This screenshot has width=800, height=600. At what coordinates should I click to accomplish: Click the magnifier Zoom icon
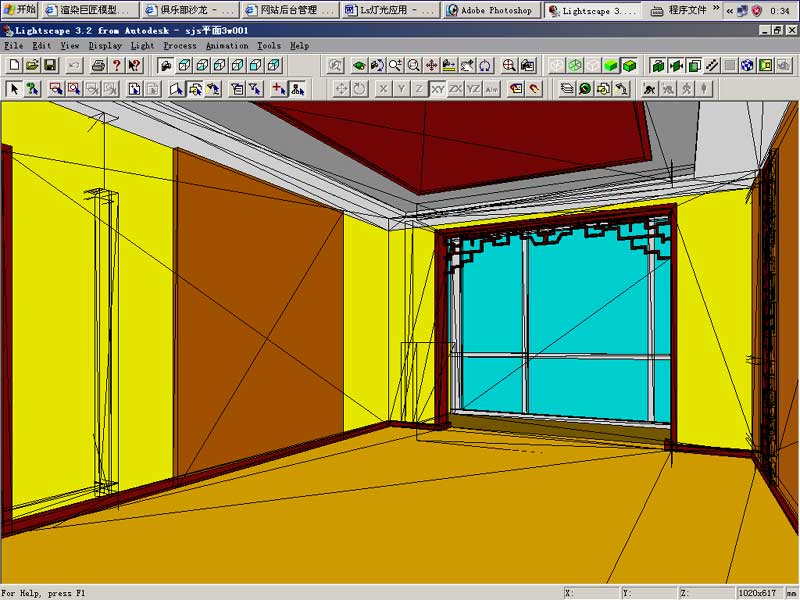tap(414, 65)
